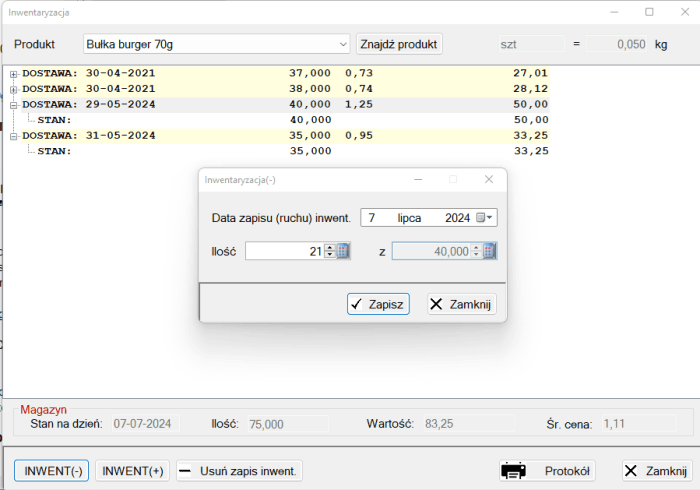The width and height of the screenshot is (700, 490).
Task: Click into the Ilość quantity field showing 21
Action: [x=284, y=251]
